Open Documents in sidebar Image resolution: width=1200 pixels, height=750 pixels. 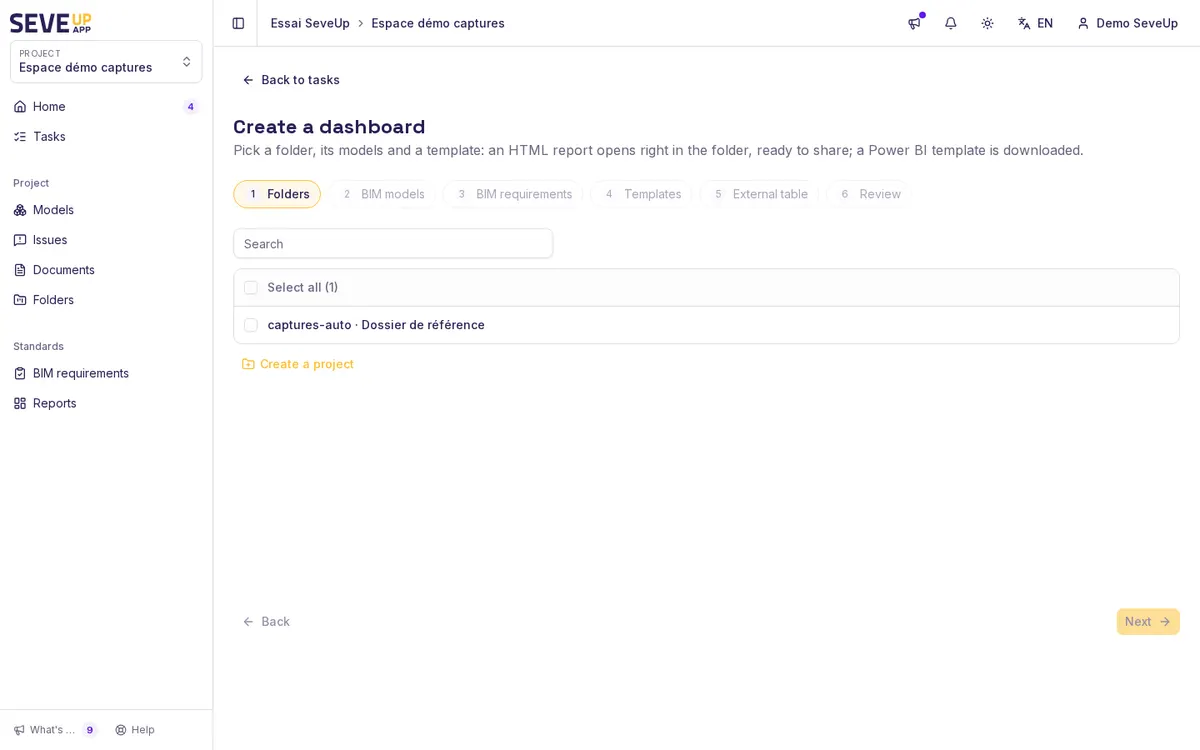[x=106, y=270]
